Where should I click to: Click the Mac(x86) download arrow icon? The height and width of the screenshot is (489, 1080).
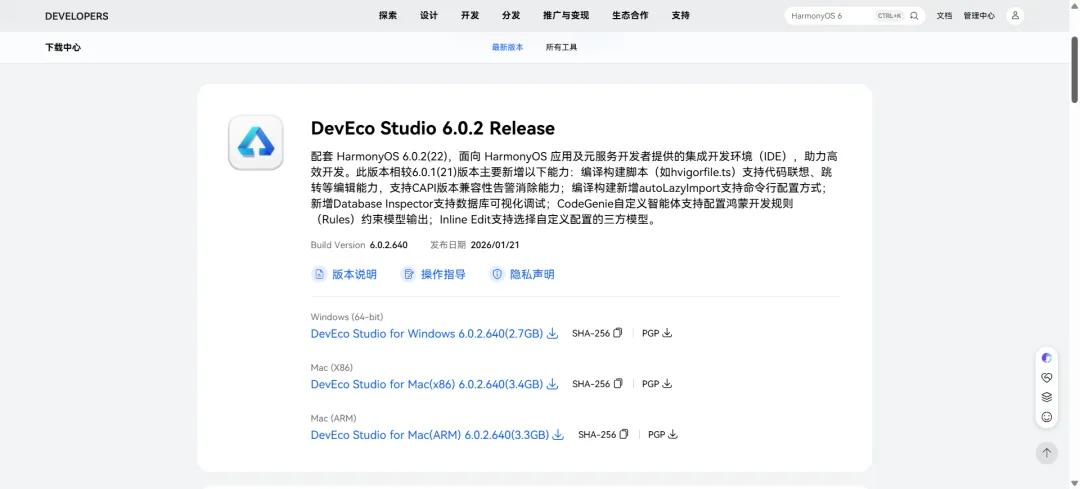552,384
